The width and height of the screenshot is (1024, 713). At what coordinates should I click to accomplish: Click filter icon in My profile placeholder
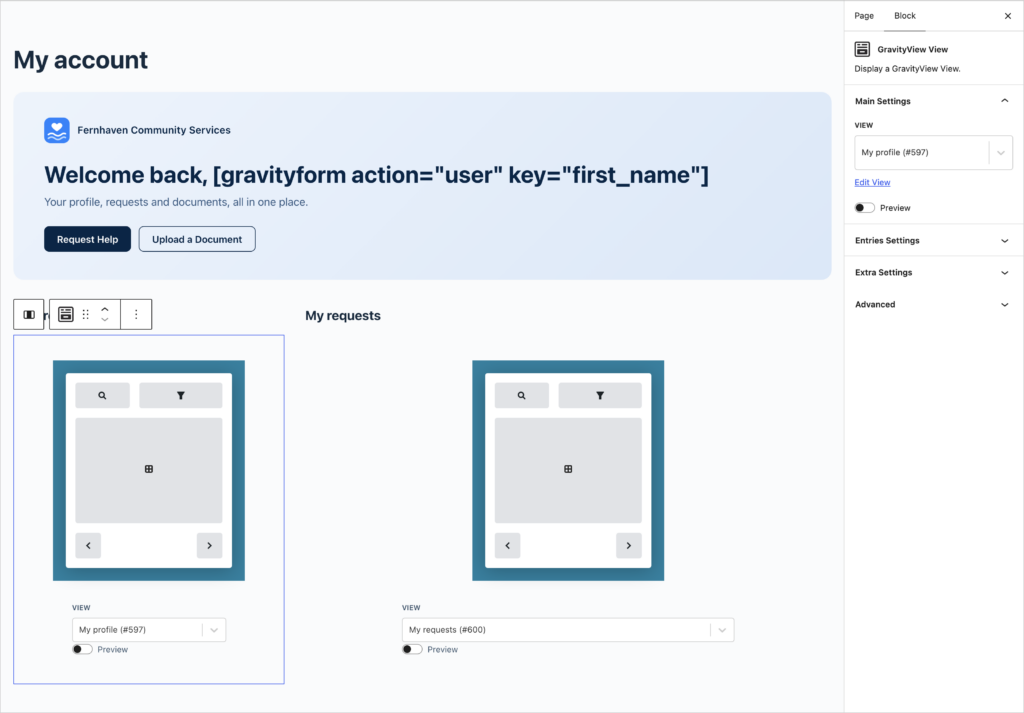point(181,396)
